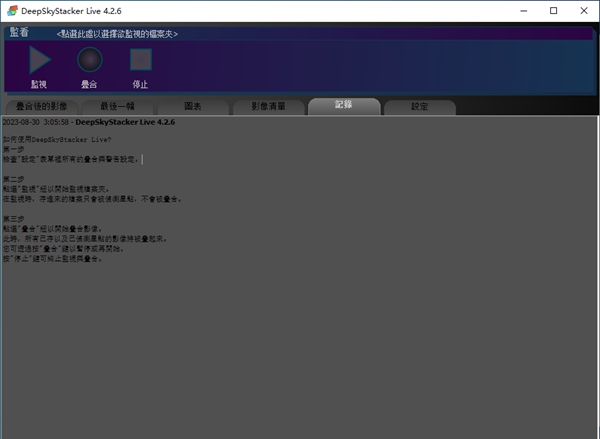The image size is (600, 439).
Task: Click the 監視 label under play icon
Action: pyautogui.click(x=39, y=84)
